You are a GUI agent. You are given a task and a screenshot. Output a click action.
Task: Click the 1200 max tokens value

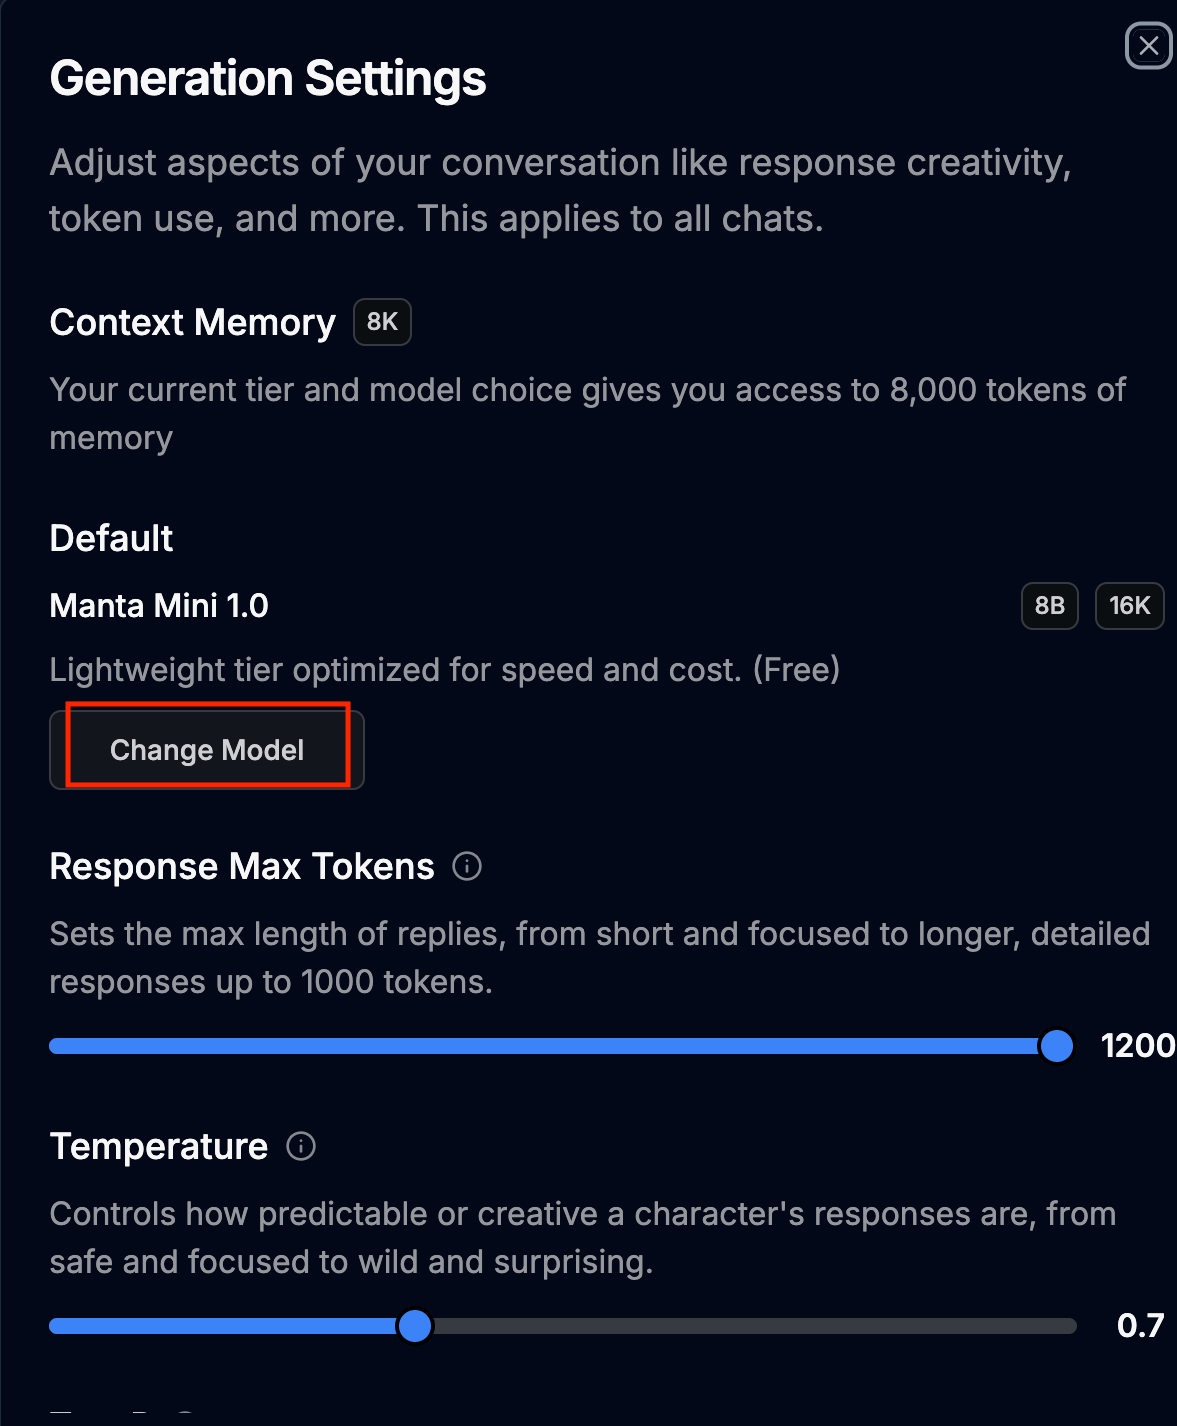(x=1137, y=1046)
